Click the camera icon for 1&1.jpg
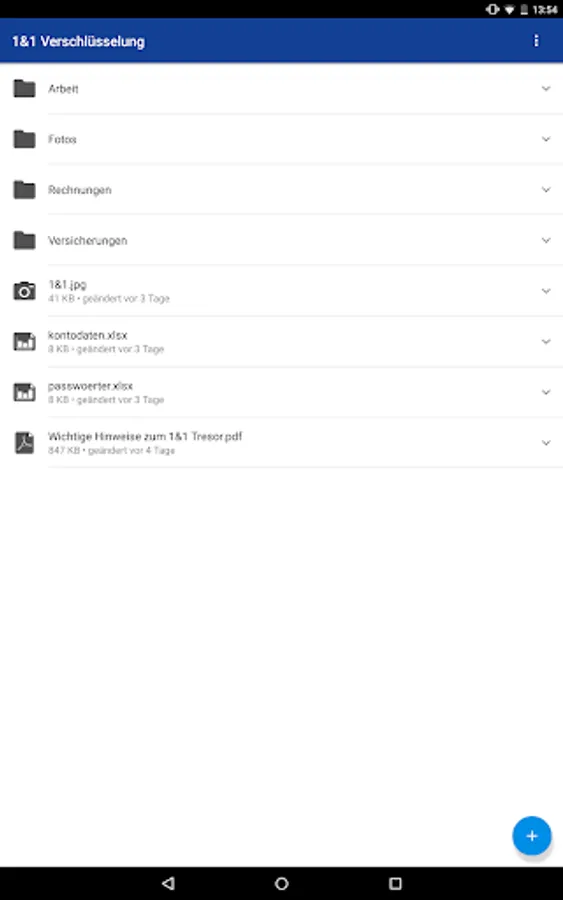The width and height of the screenshot is (563, 900). (x=24, y=291)
